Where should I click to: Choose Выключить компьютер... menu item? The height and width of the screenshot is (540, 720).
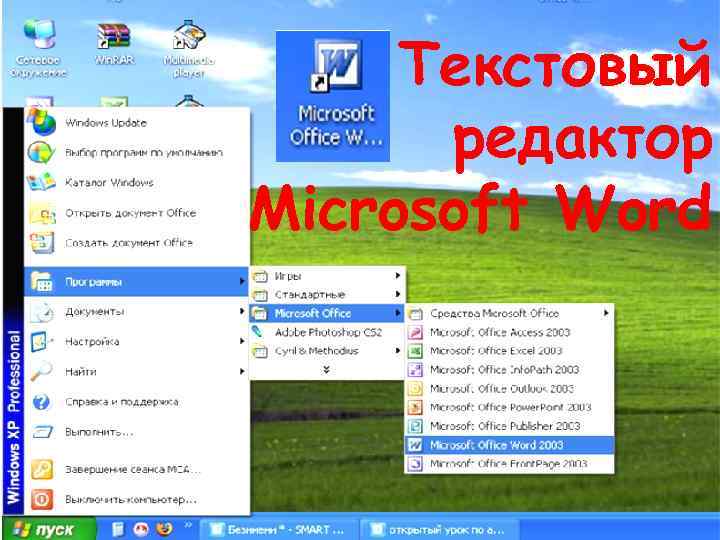point(137,500)
